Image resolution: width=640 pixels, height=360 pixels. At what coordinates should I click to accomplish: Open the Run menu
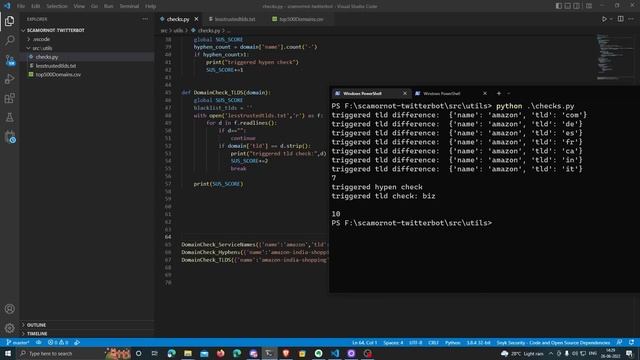(x=108, y=6)
